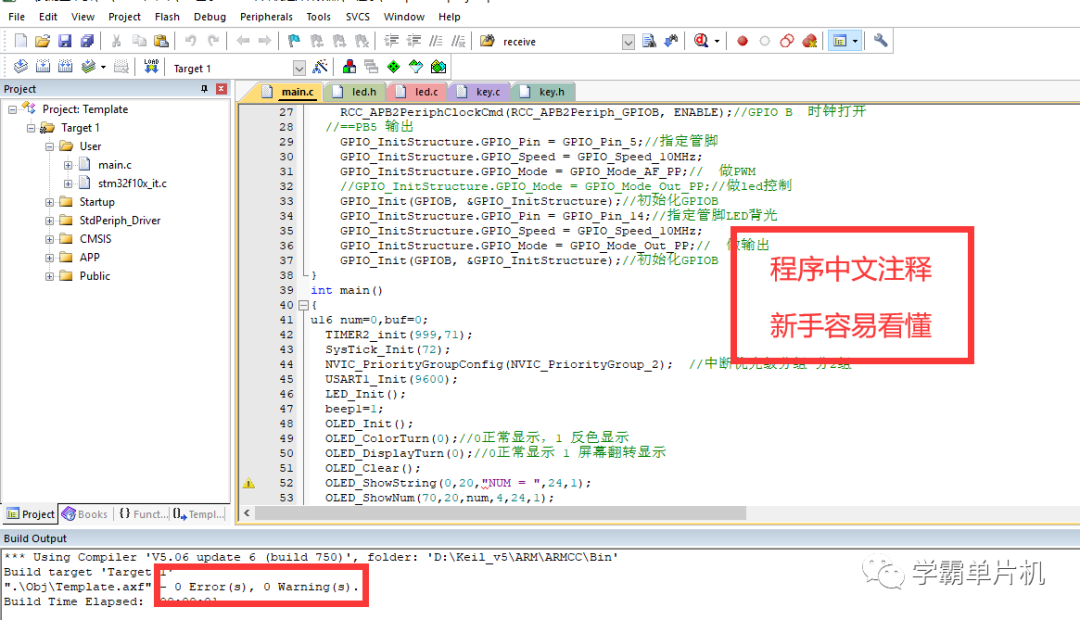Viewport: 1080px width, 620px height.
Task: Click the Incremental Find binoculars icon
Action: pyautogui.click(x=672, y=41)
